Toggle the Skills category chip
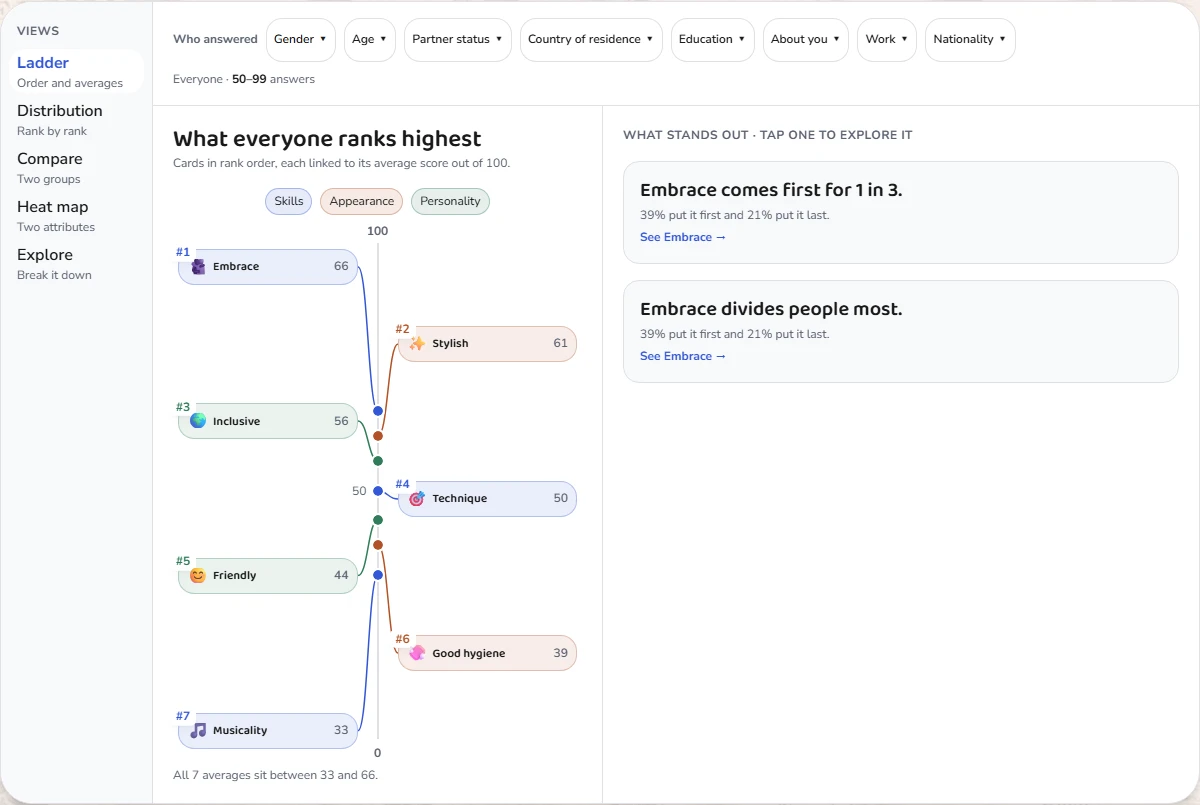 point(289,201)
